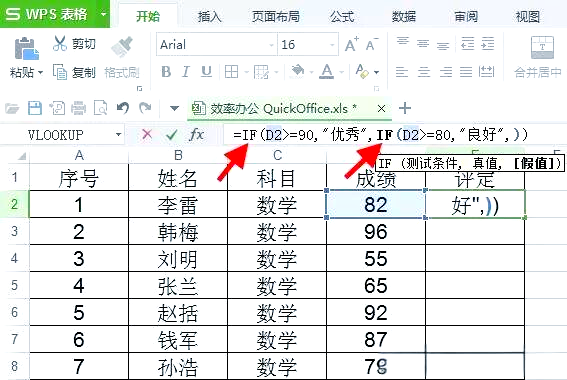
Task: Cancel formula entry with red X
Action: point(147,135)
